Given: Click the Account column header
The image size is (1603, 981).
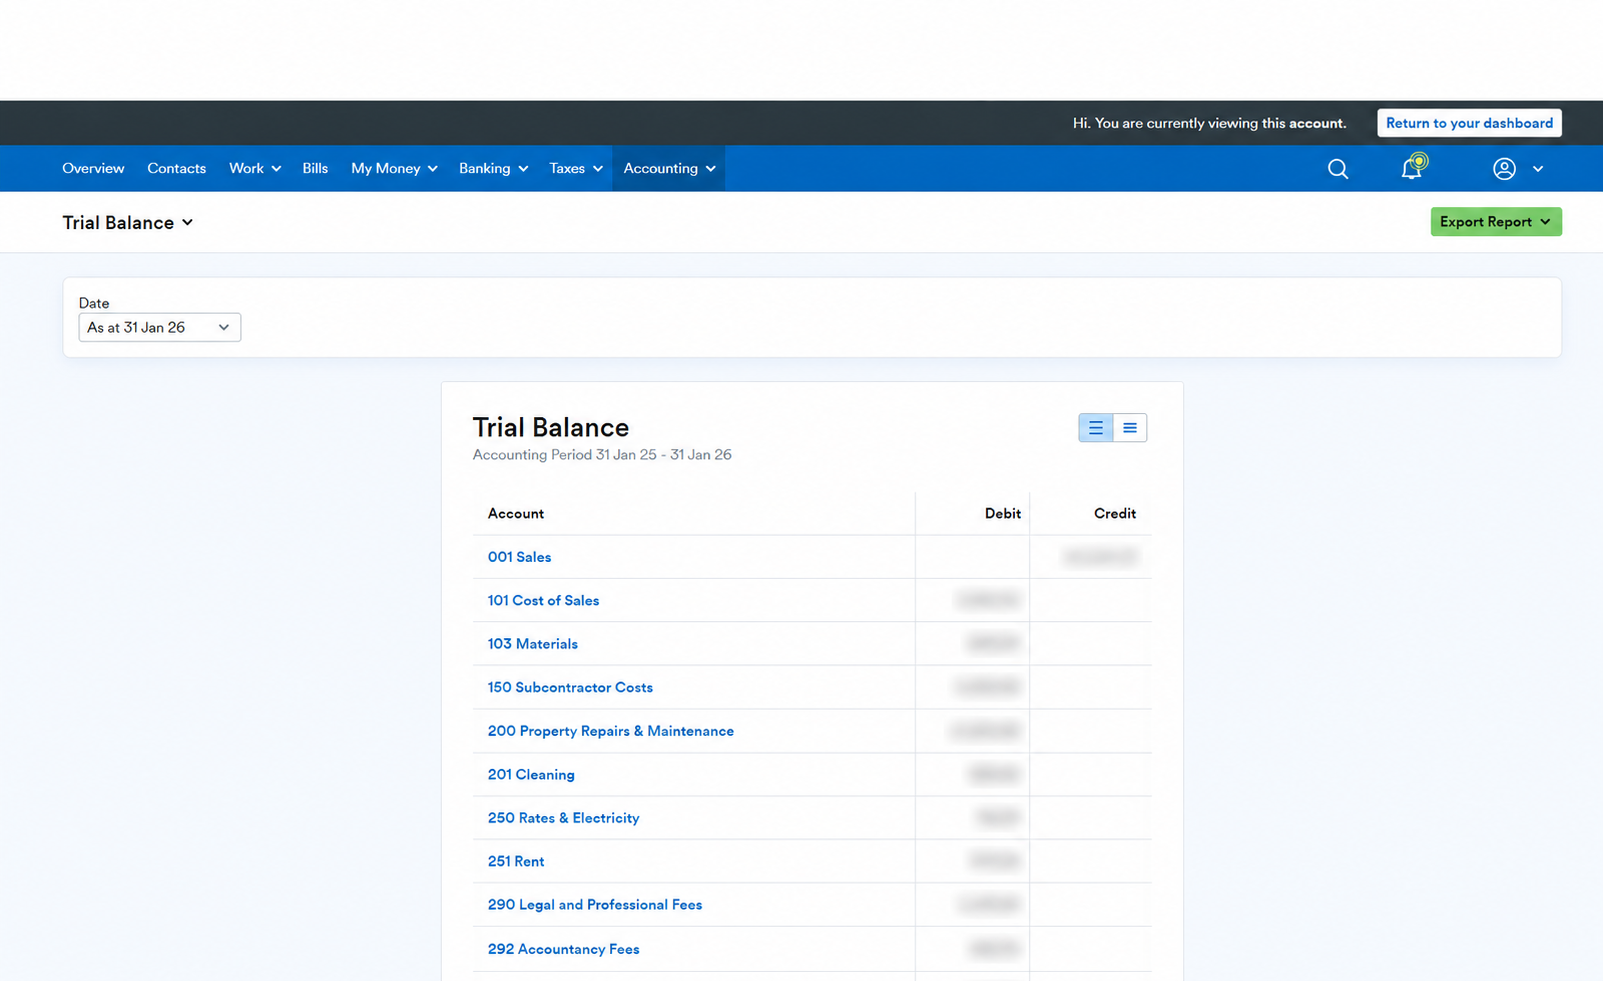Looking at the screenshot, I should click(516, 514).
